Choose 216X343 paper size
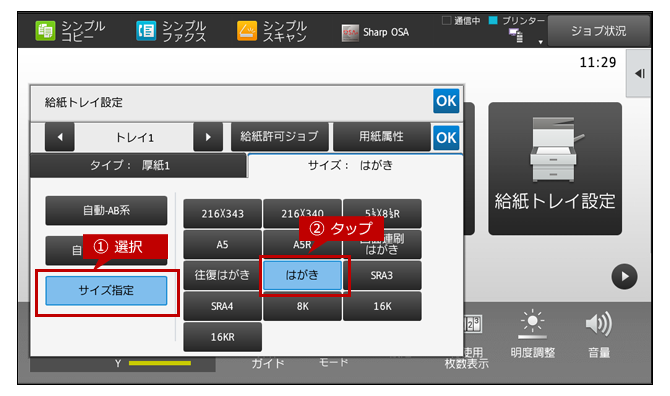 click(x=223, y=213)
